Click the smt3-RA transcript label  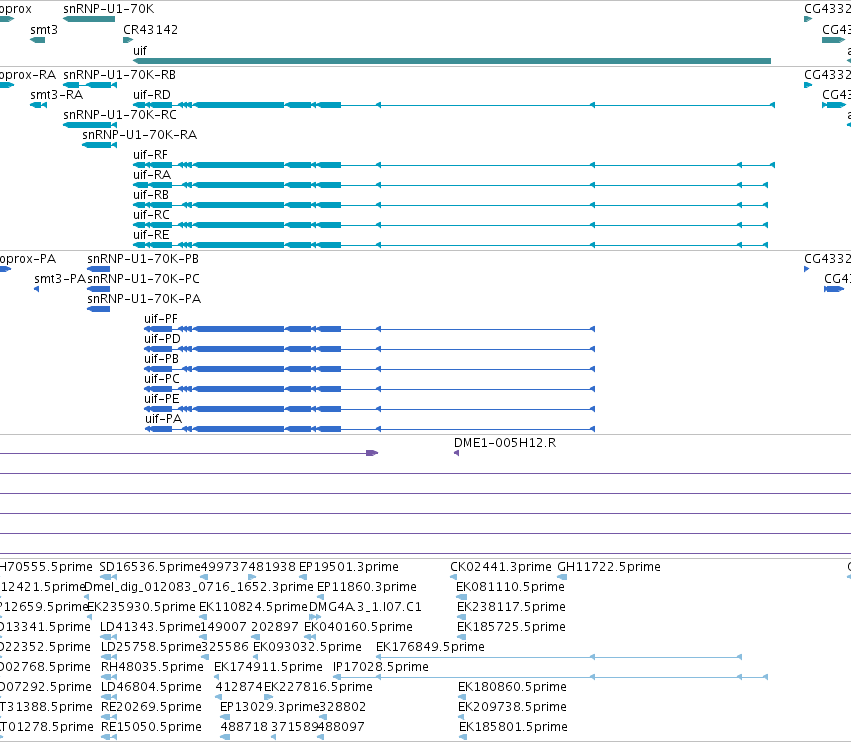56,95
